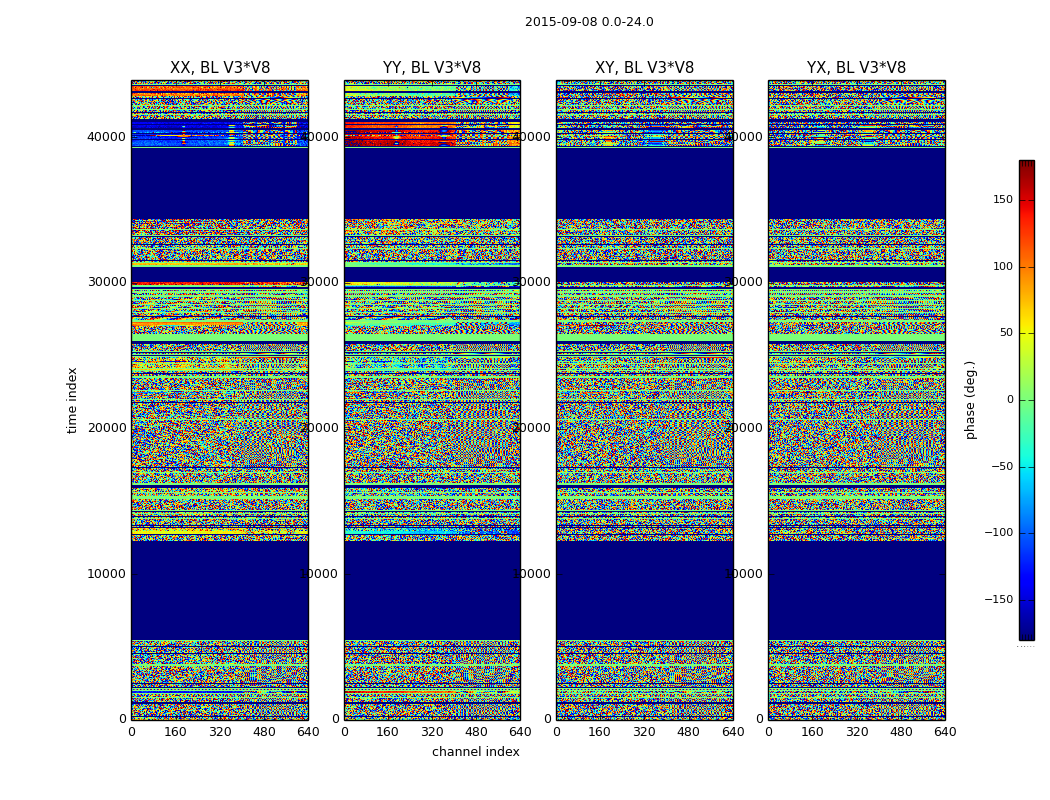Click YY panel's "320" channel tick label

tap(432, 732)
